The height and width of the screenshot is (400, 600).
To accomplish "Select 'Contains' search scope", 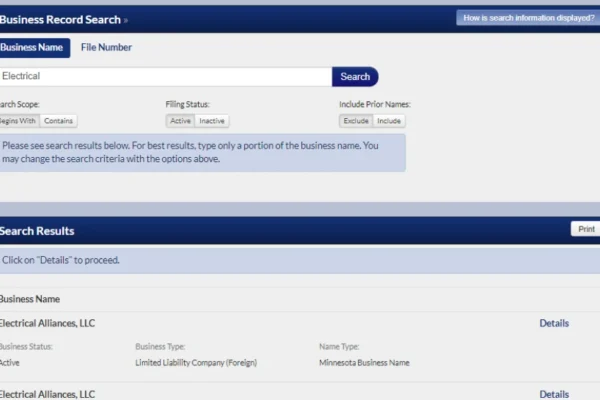I will tap(59, 121).
